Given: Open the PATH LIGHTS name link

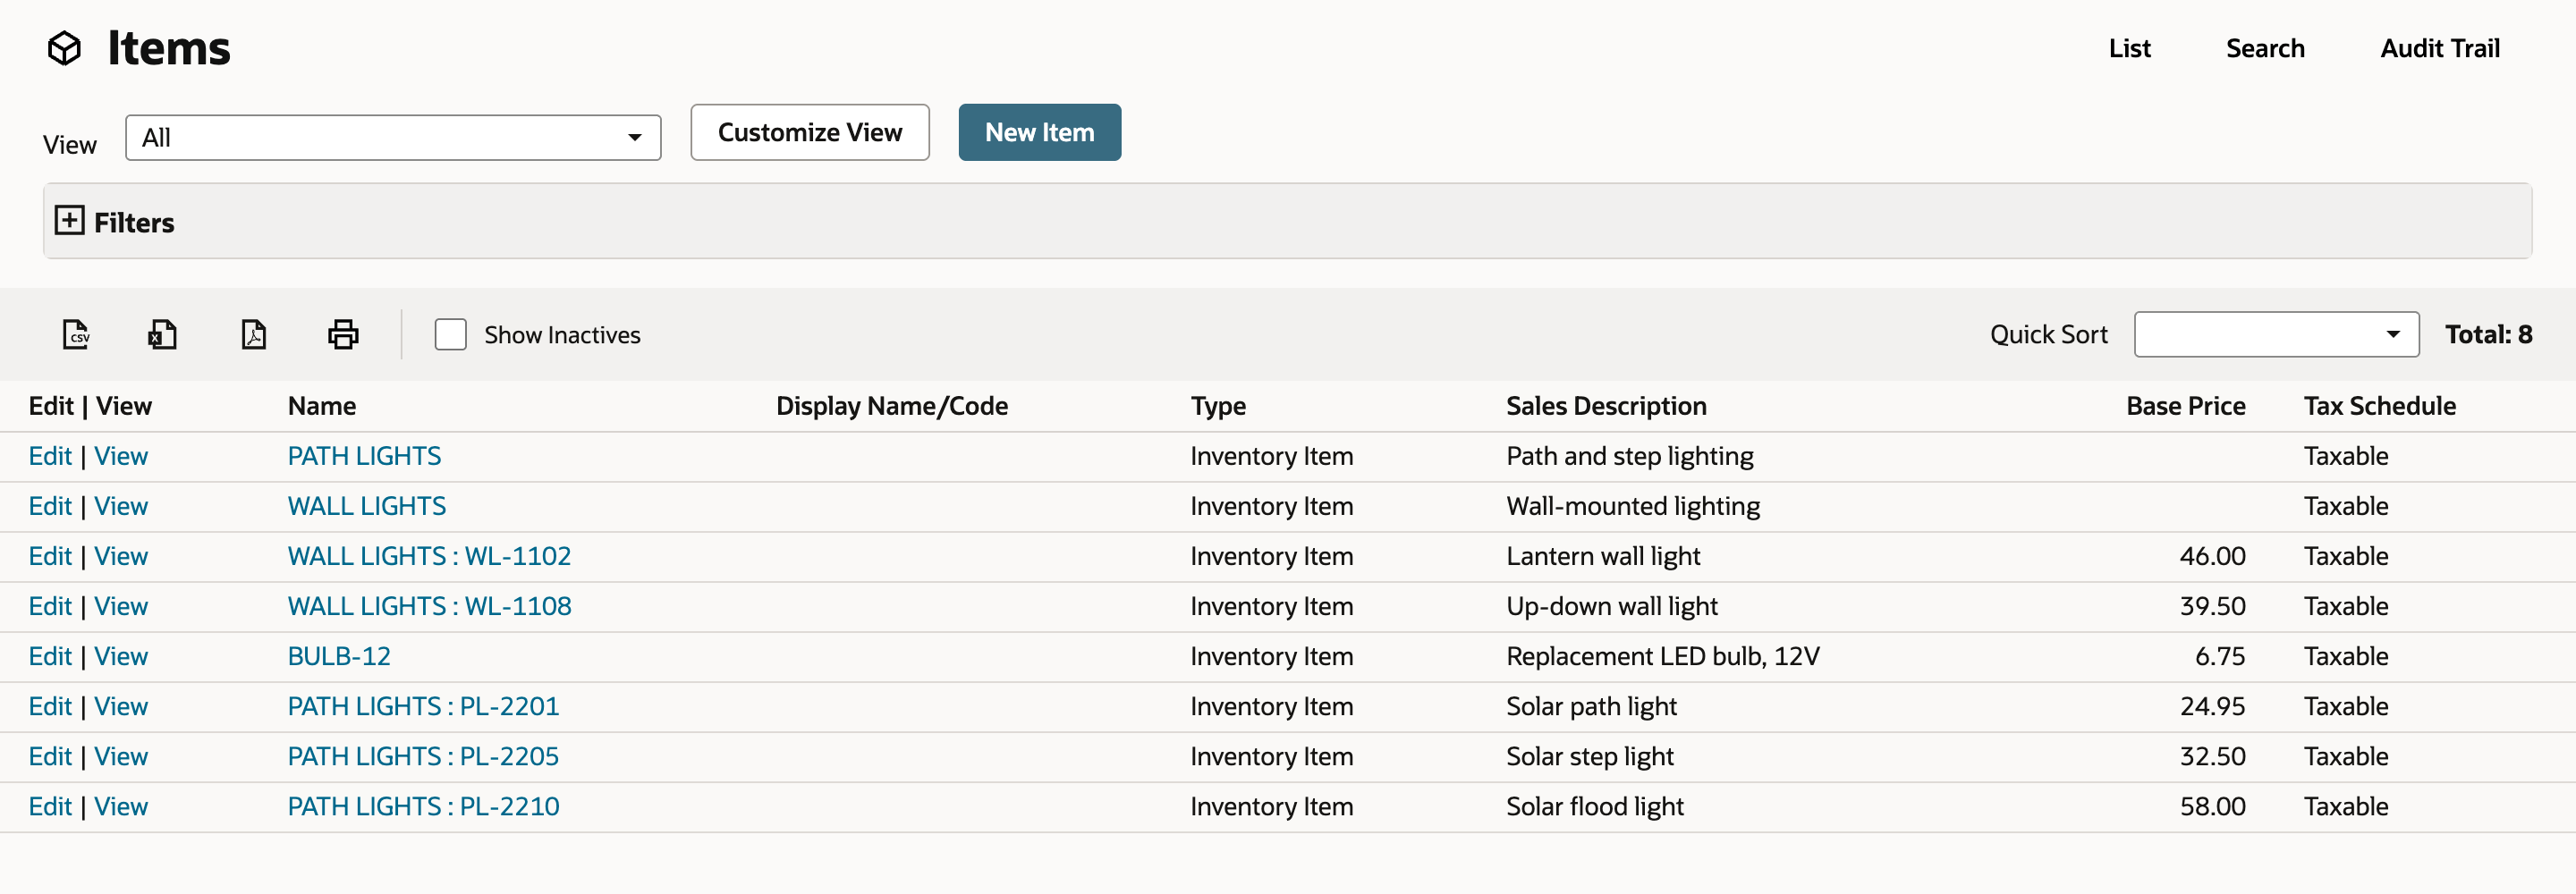Looking at the screenshot, I should tap(364, 456).
